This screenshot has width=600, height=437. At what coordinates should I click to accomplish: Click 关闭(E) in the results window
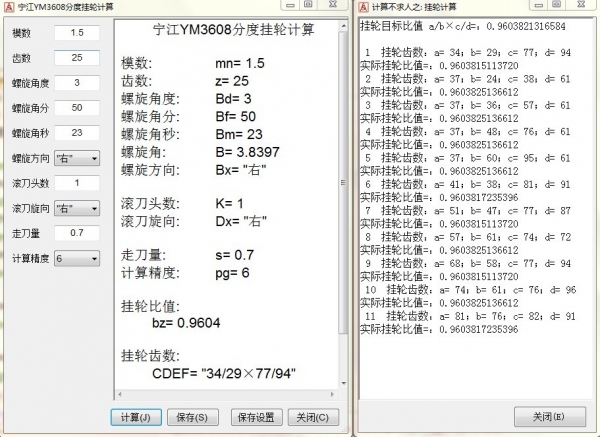click(x=550, y=417)
